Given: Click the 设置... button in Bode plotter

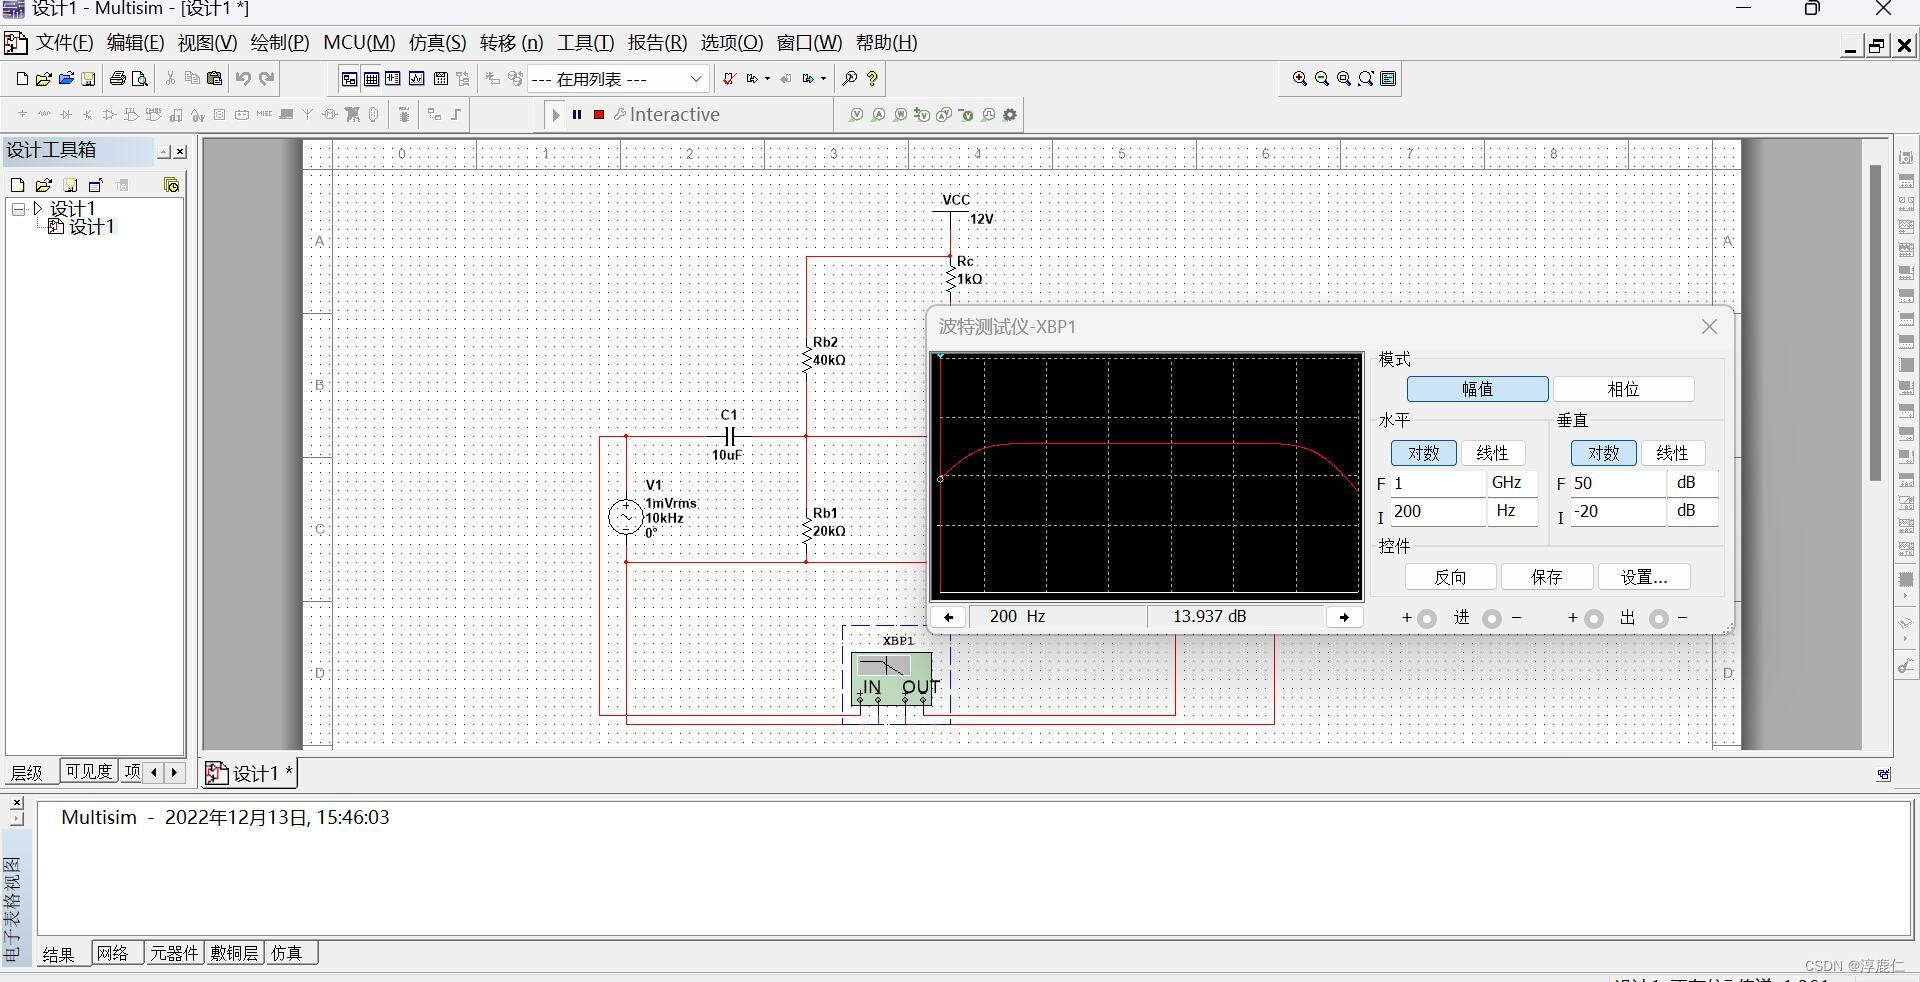Looking at the screenshot, I should [x=1643, y=577].
